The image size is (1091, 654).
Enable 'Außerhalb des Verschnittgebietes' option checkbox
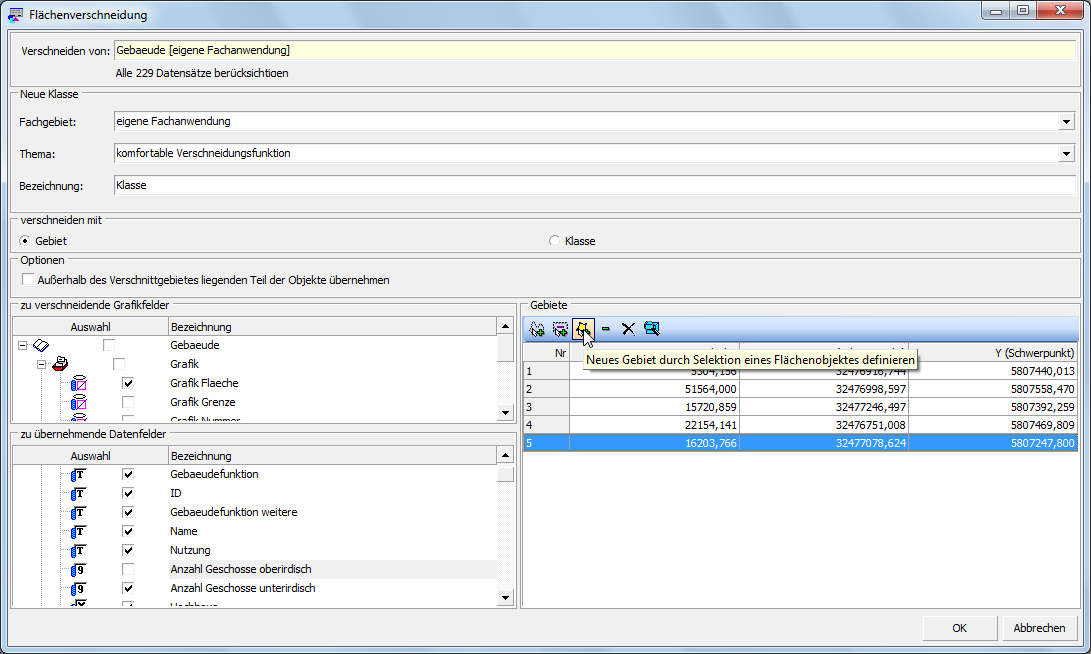28,280
